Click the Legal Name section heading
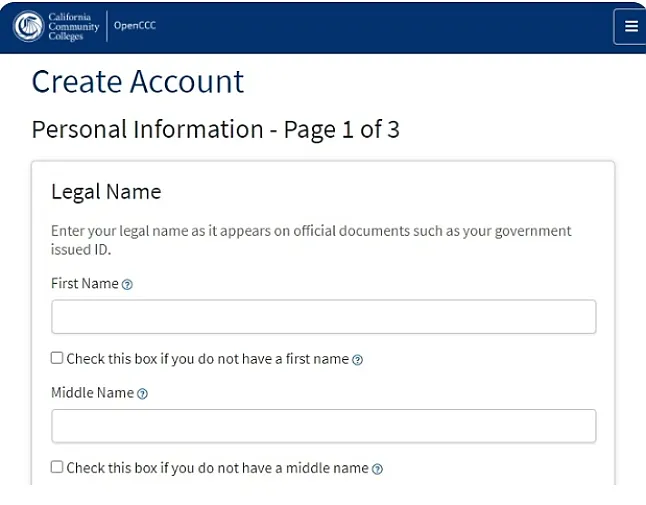This screenshot has width=646, height=505. 106,192
